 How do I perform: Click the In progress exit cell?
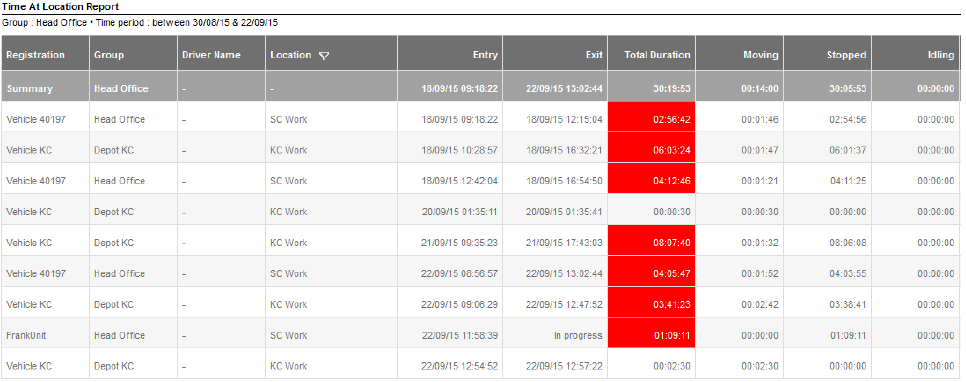pyautogui.click(x=578, y=336)
